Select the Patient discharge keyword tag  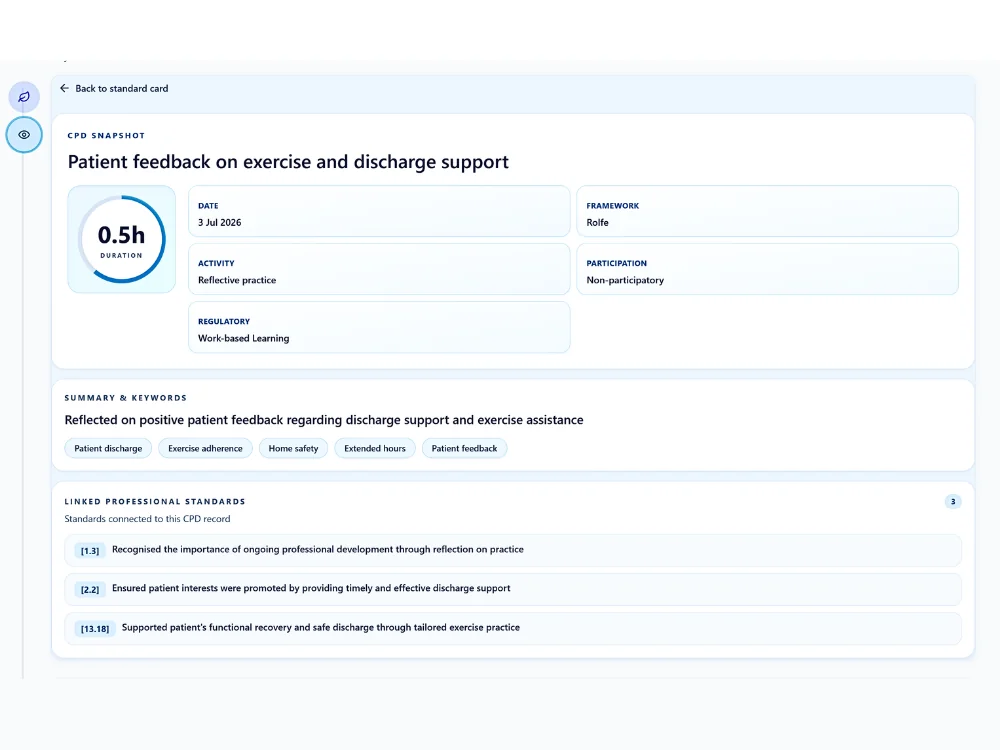[108, 448]
